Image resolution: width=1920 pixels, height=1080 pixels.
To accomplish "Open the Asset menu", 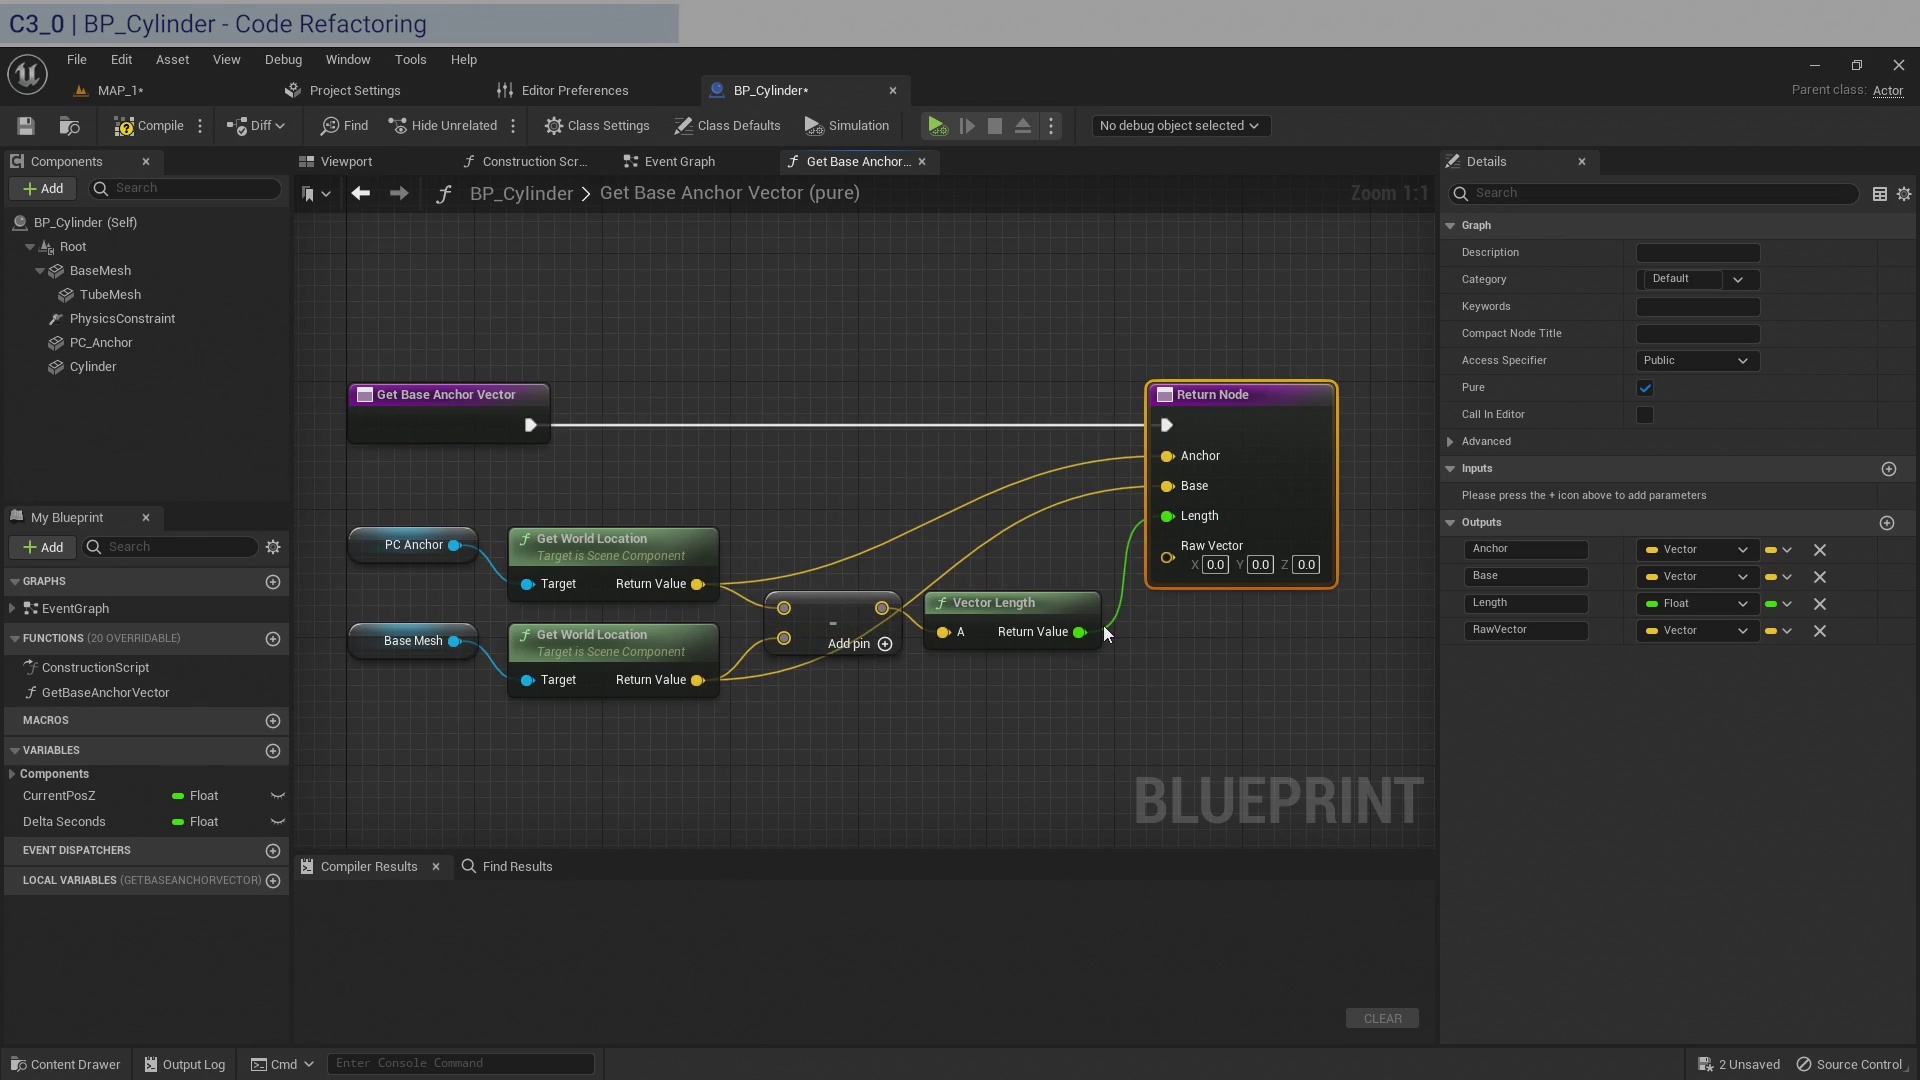I will pos(172,60).
